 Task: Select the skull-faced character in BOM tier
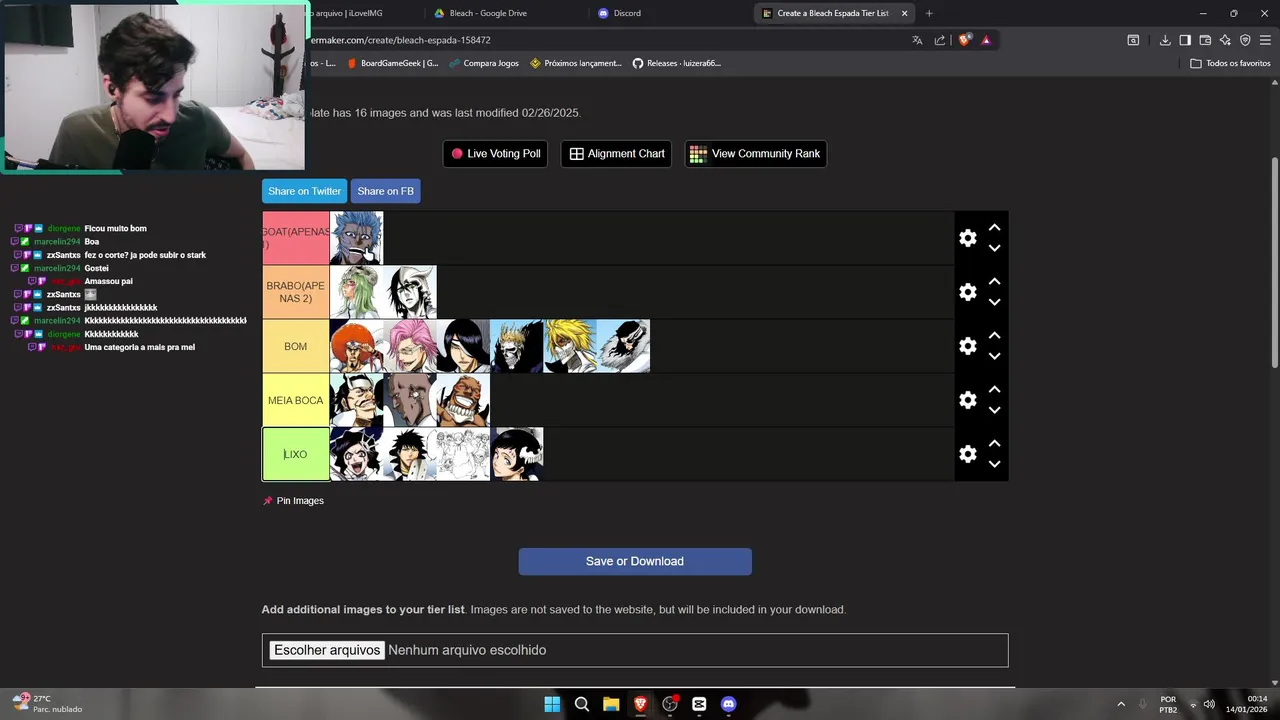click(x=517, y=346)
